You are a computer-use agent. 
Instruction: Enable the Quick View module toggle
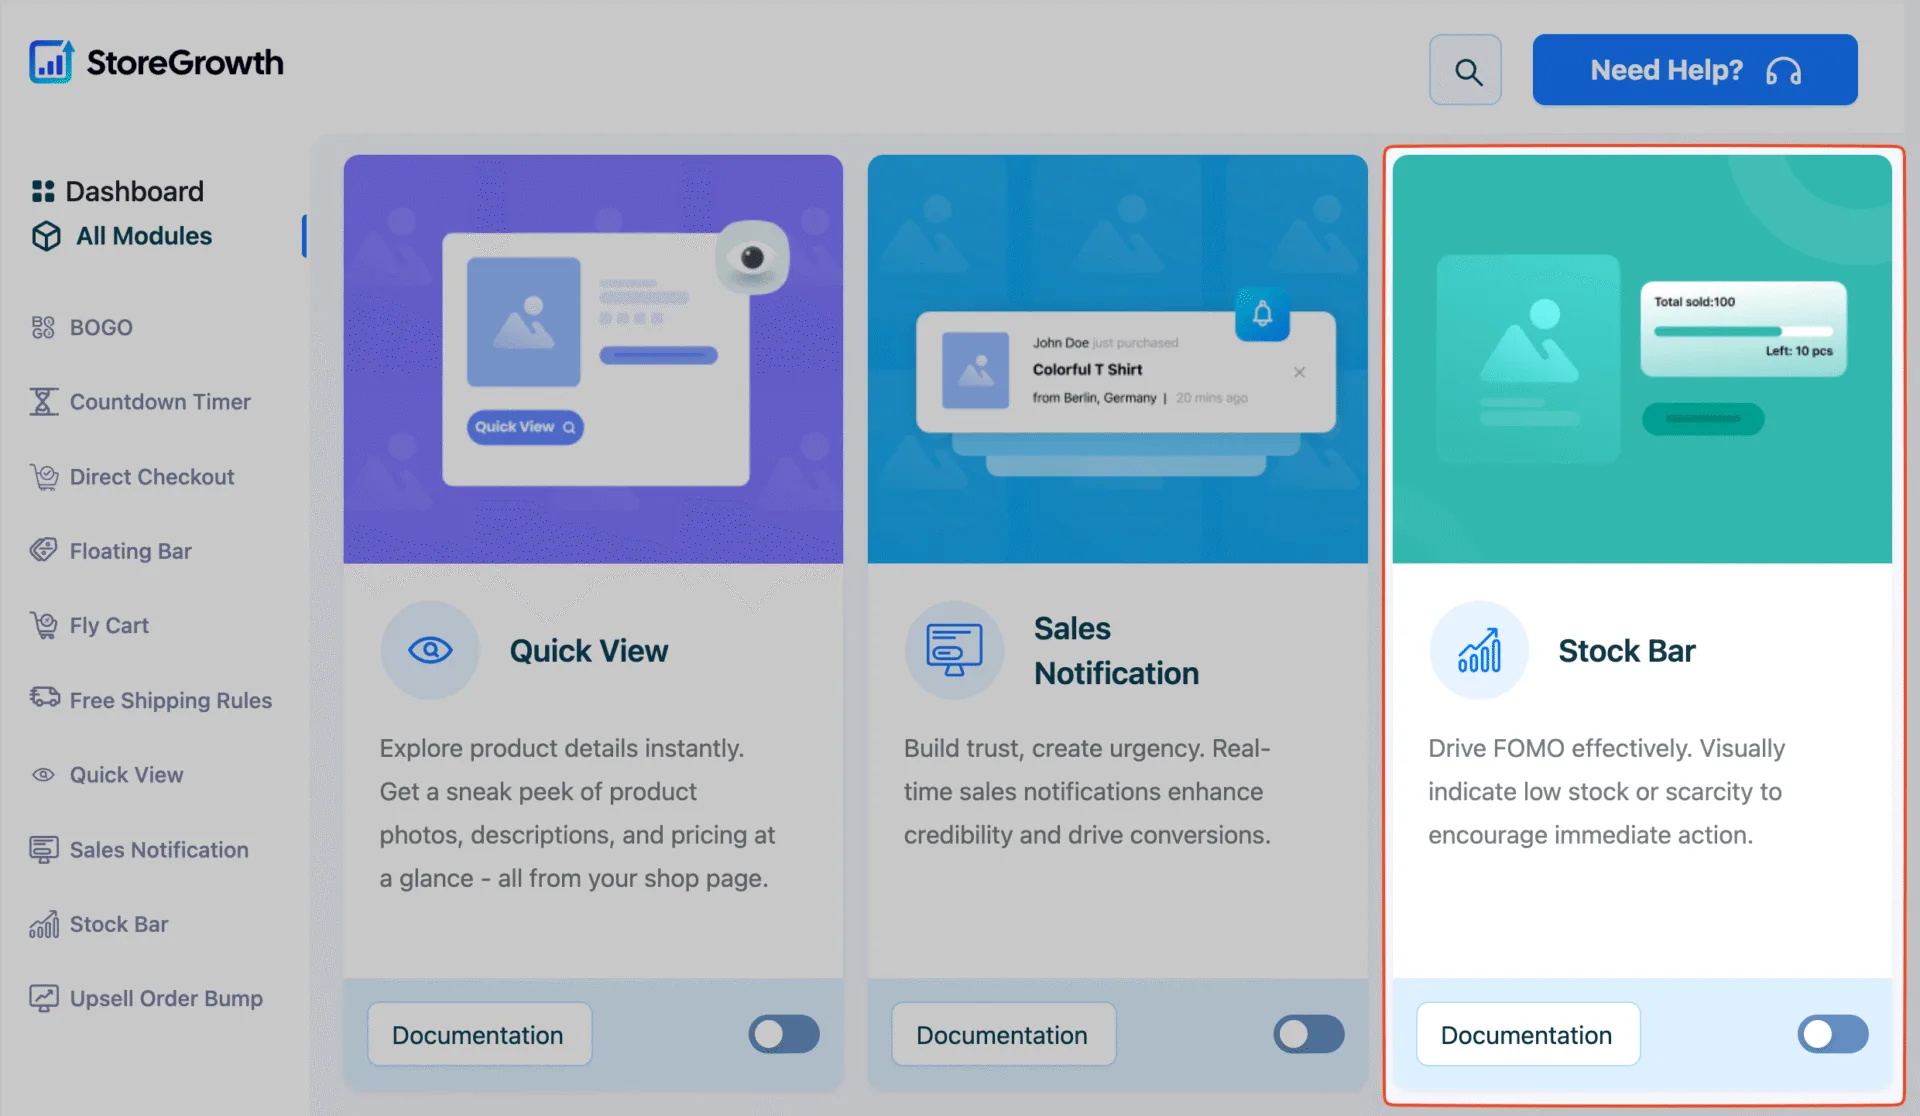point(784,1034)
